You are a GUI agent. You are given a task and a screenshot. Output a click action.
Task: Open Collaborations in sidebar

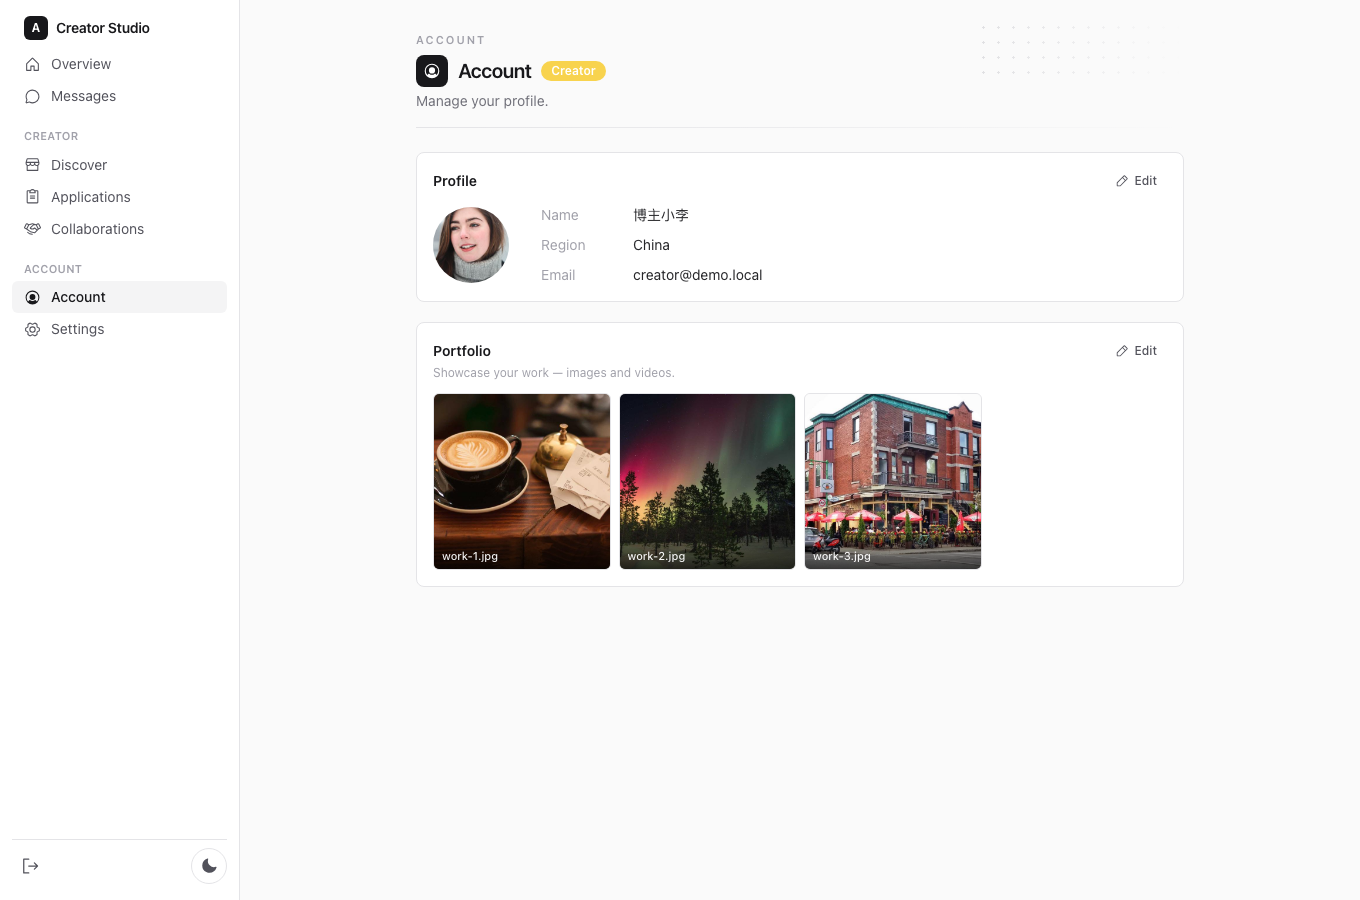119,229
